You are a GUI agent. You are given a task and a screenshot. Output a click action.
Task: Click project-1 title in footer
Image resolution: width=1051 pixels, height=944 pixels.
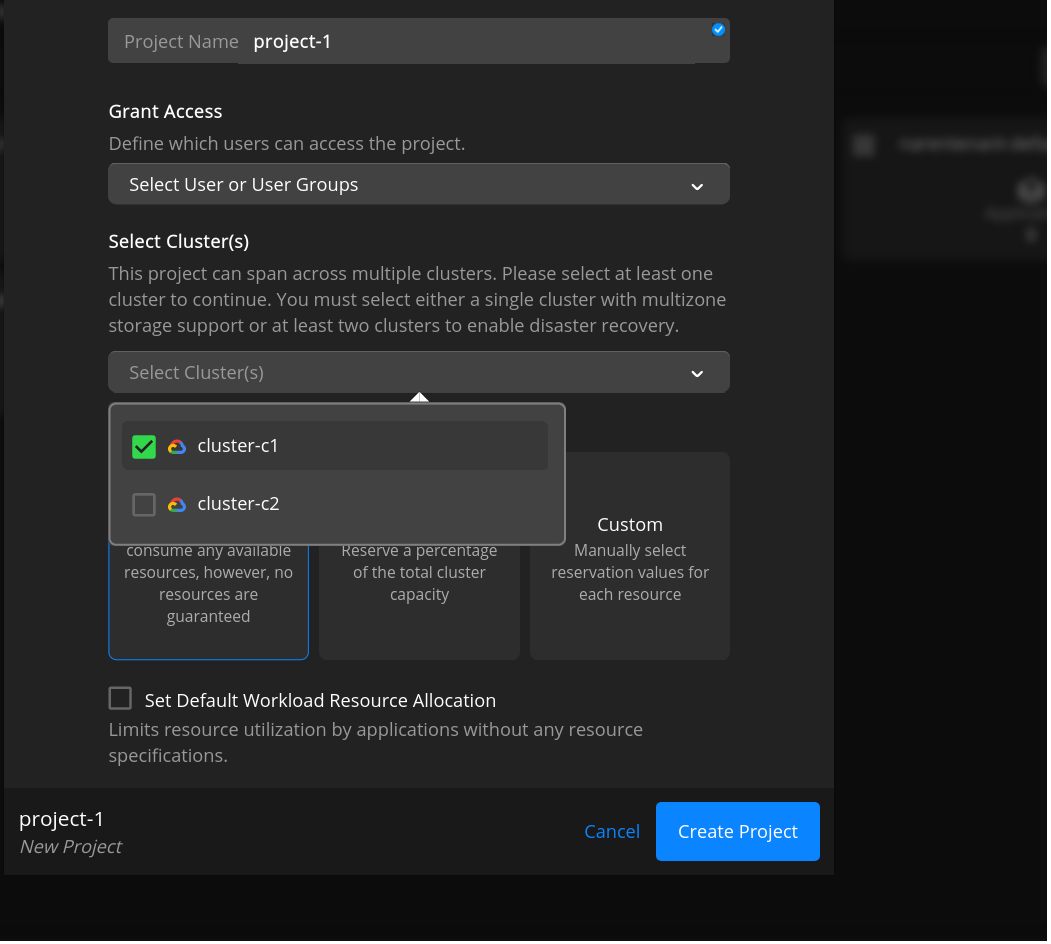pyautogui.click(x=62, y=820)
